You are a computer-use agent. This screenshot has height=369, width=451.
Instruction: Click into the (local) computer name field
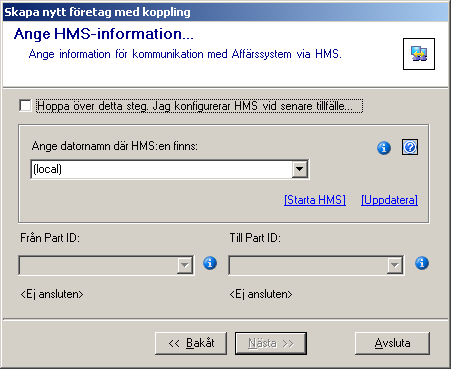pyautogui.click(x=162, y=169)
